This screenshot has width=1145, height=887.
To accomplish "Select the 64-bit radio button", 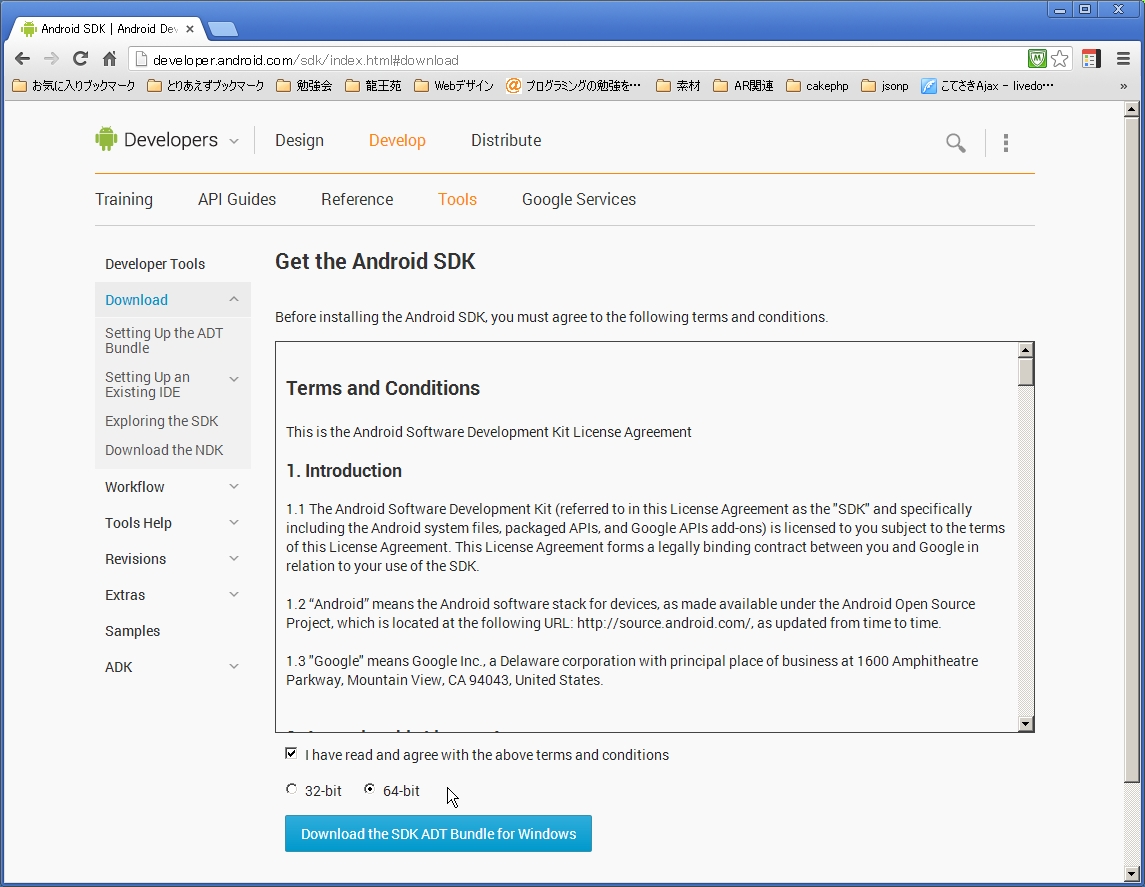I will [x=369, y=789].
